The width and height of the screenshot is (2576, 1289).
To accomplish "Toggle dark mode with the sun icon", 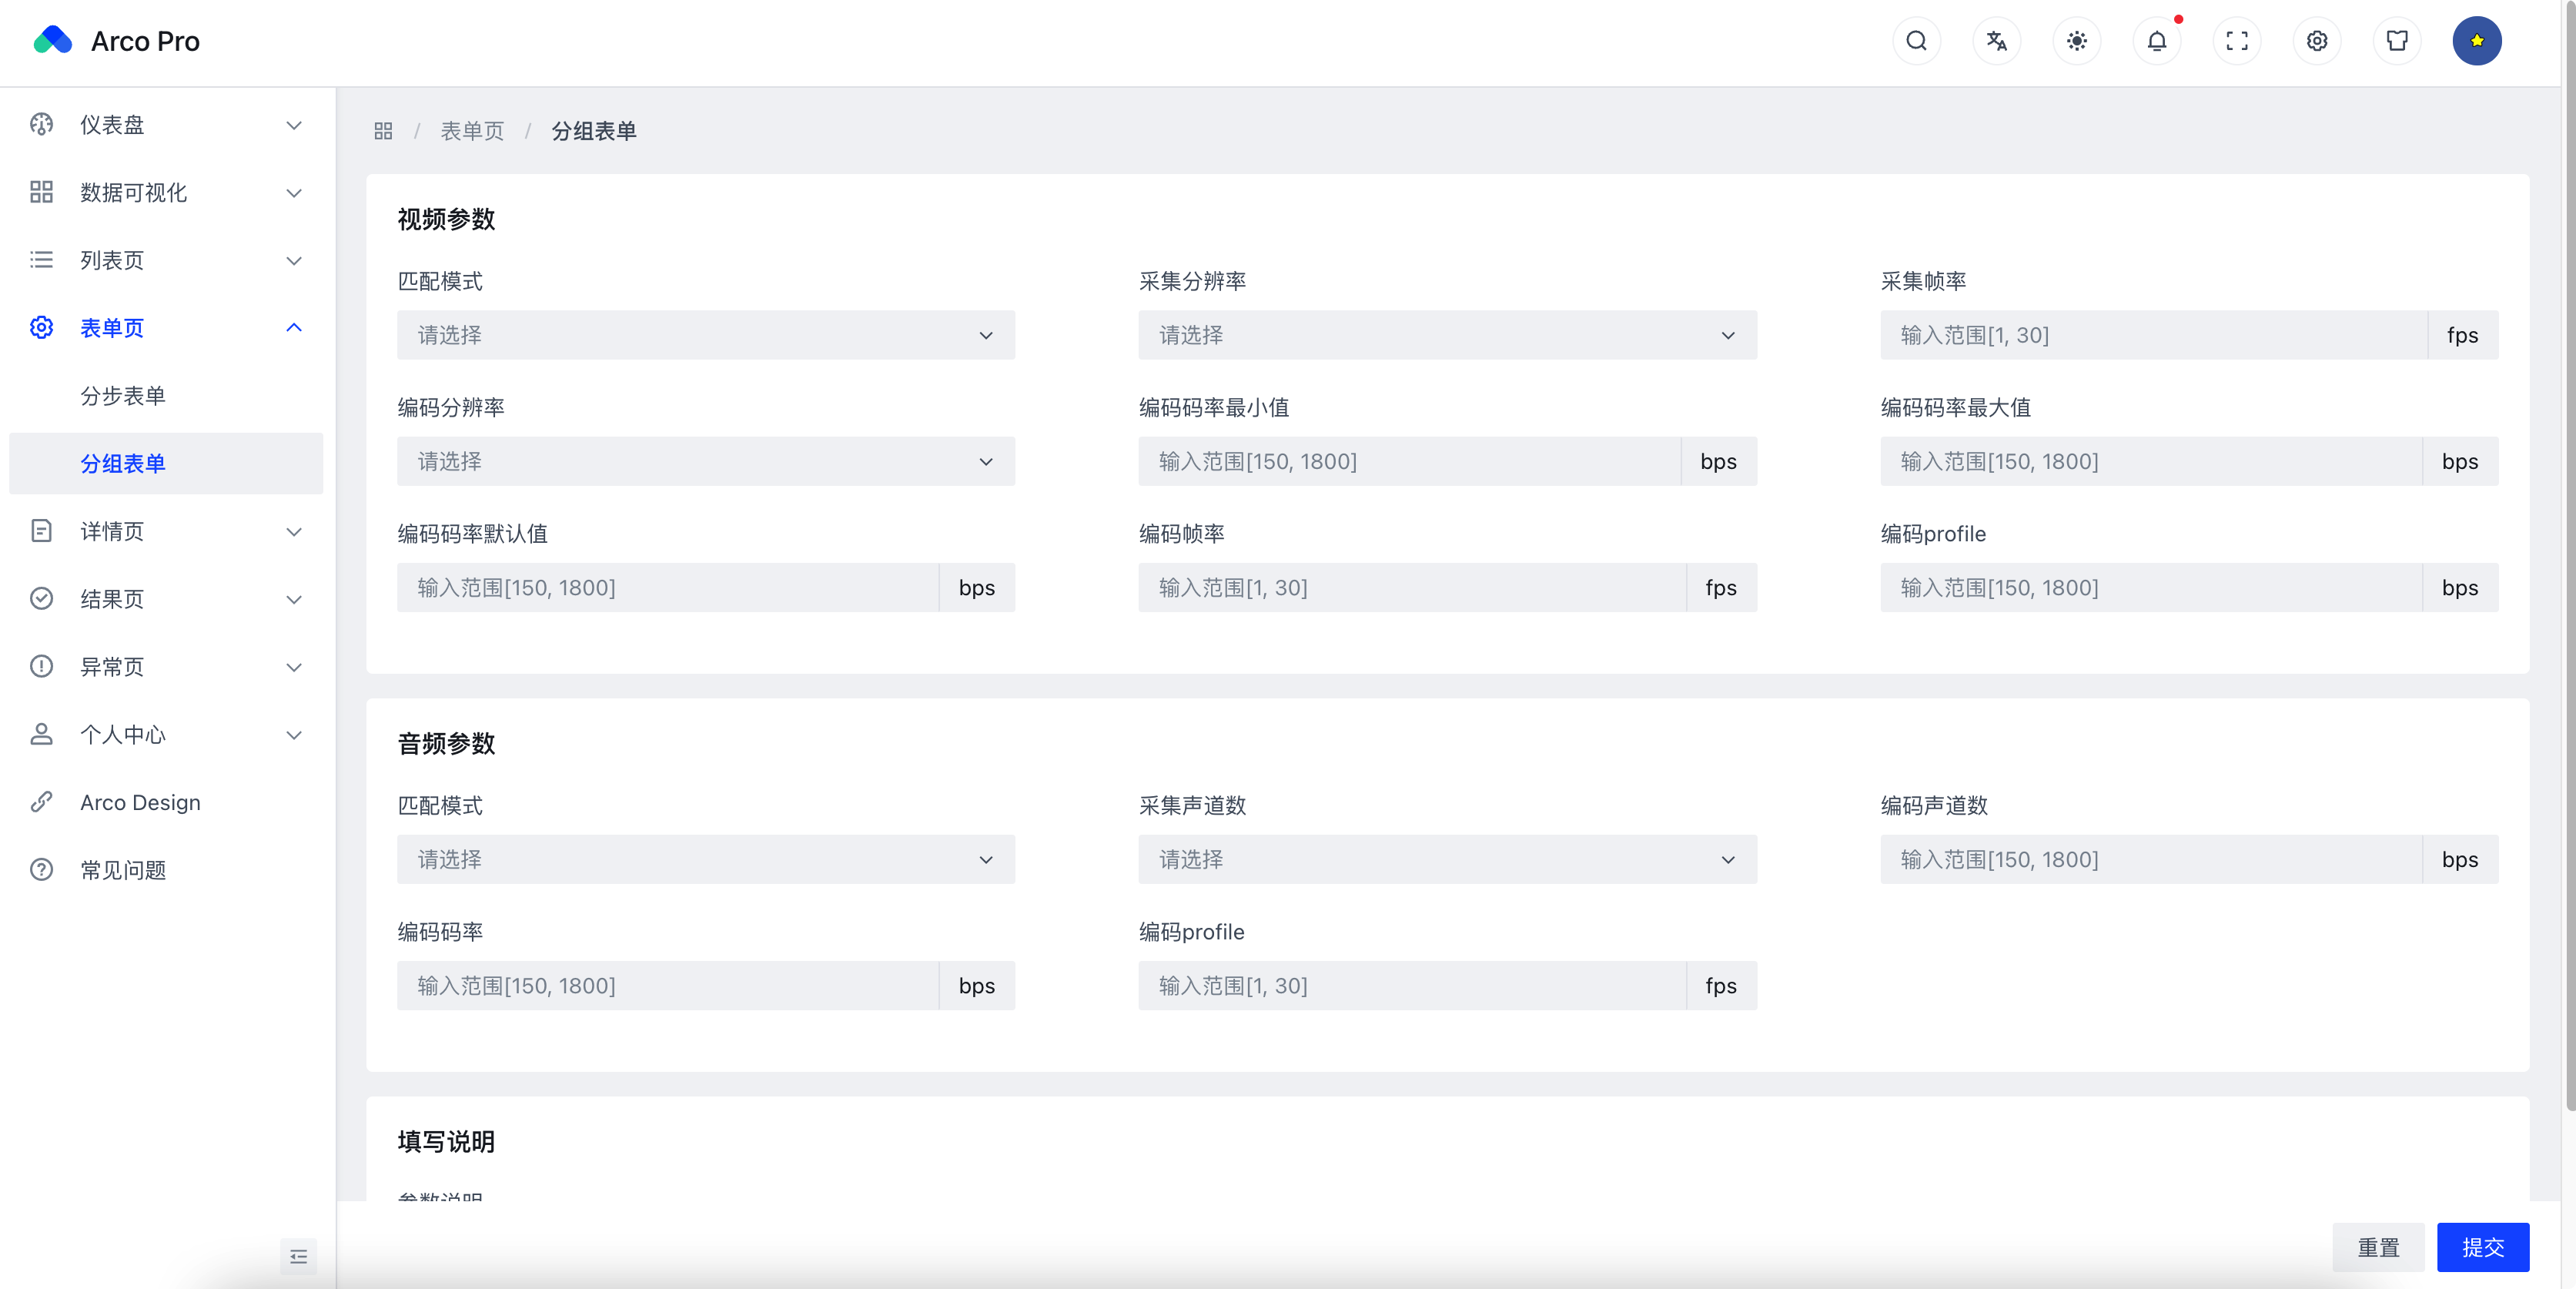I will tap(2076, 41).
